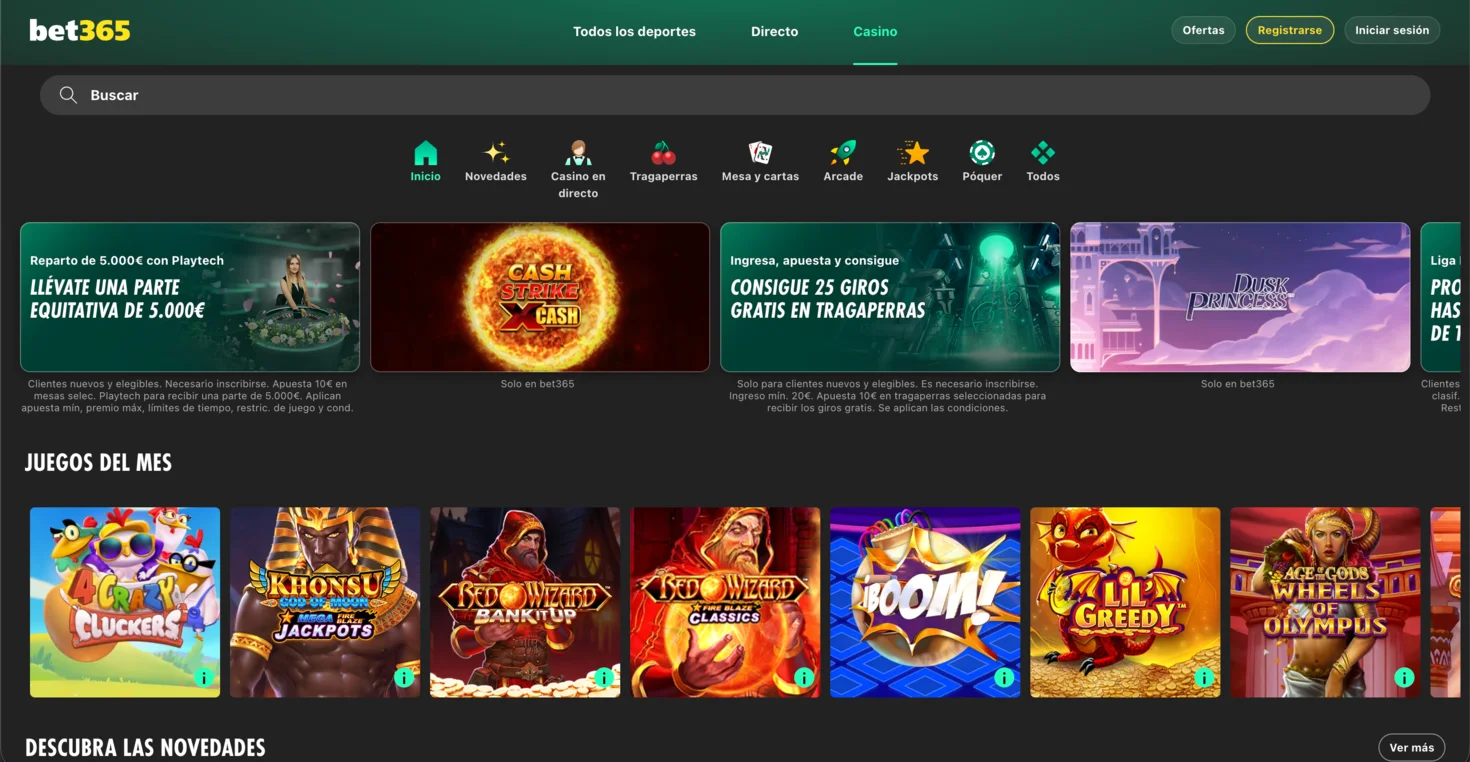
Task: Open the Póquer chip icon
Action: [982, 153]
